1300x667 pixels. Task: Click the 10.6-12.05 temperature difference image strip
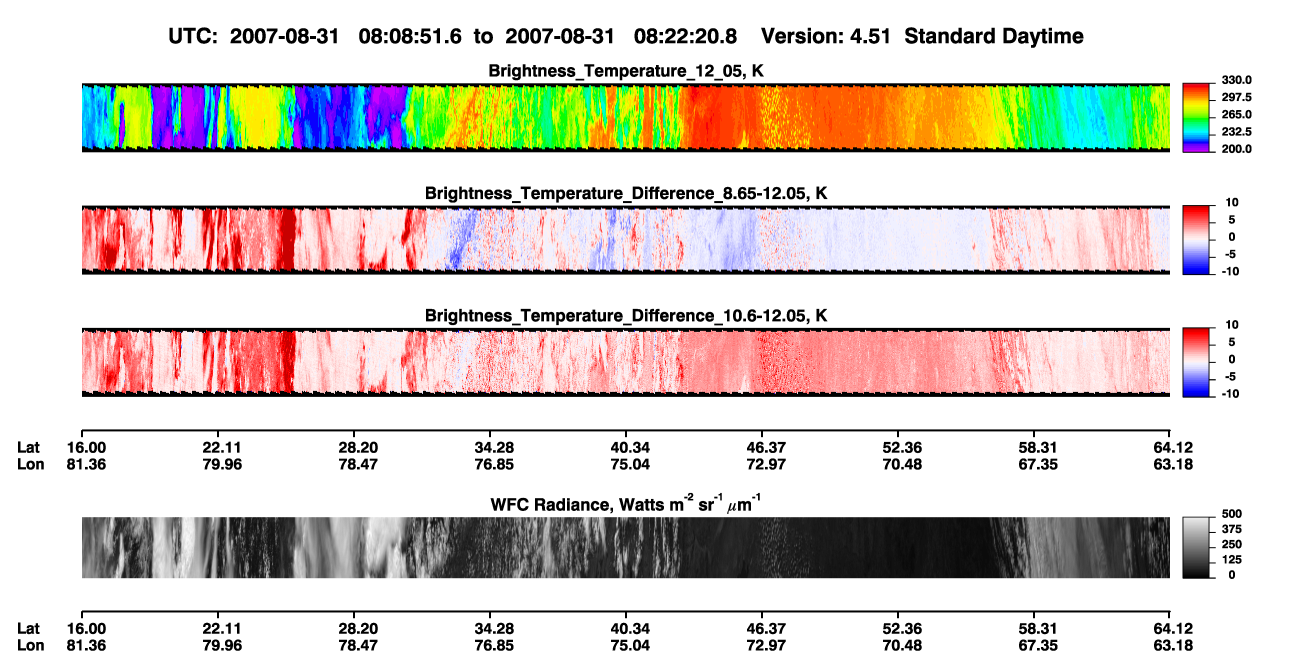(625, 363)
